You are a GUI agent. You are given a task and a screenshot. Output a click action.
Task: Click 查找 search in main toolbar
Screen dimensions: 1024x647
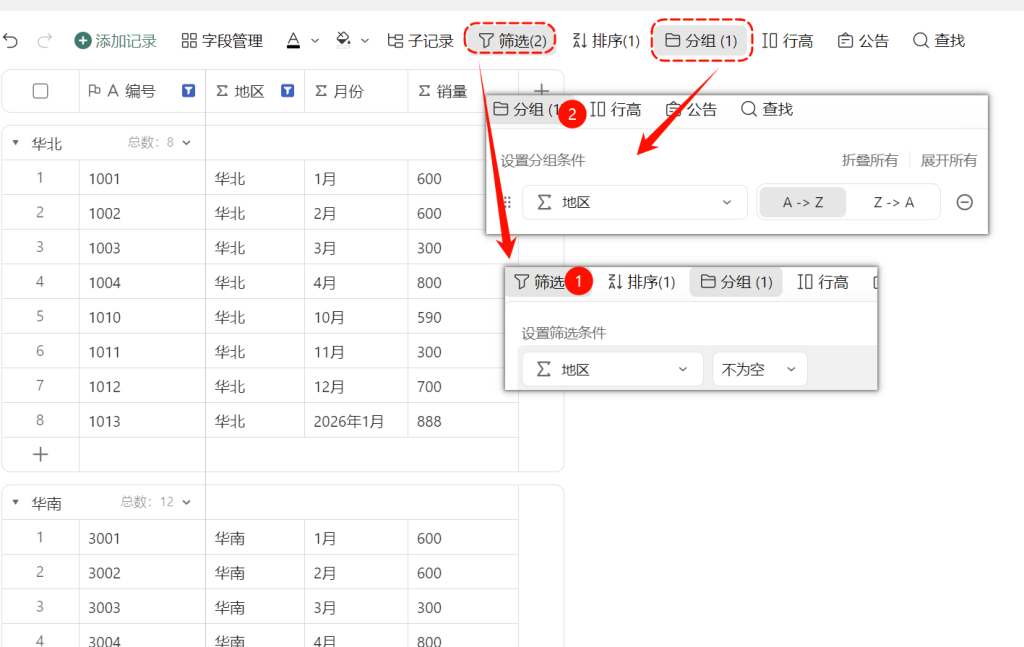pyautogui.click(x=938, y=40)
